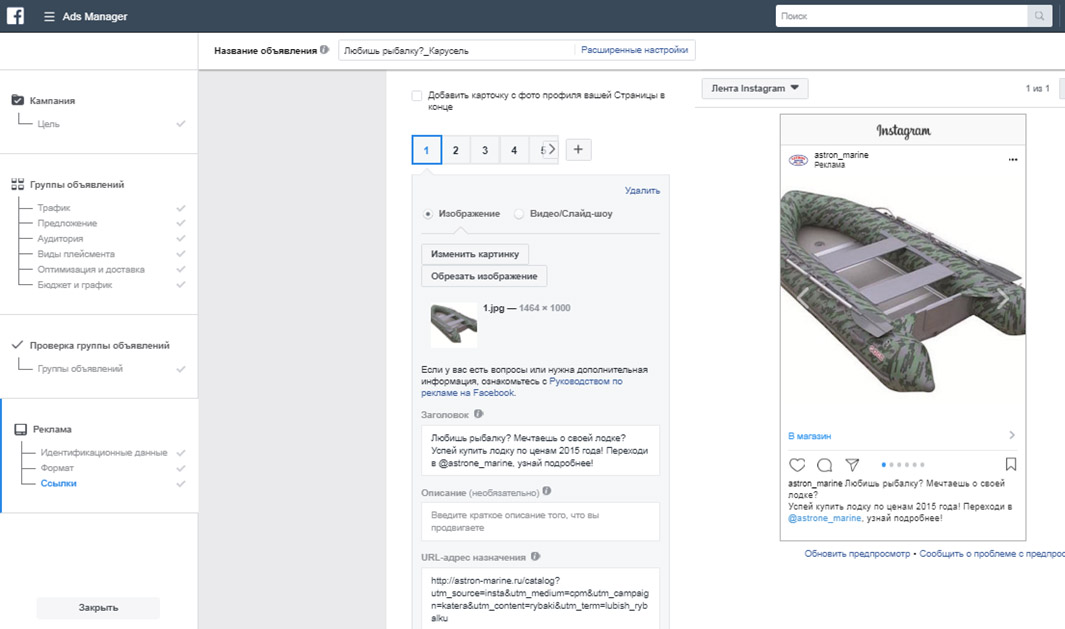Click the Реклама section icon
Screen dimensions: 1065x629
20,429
